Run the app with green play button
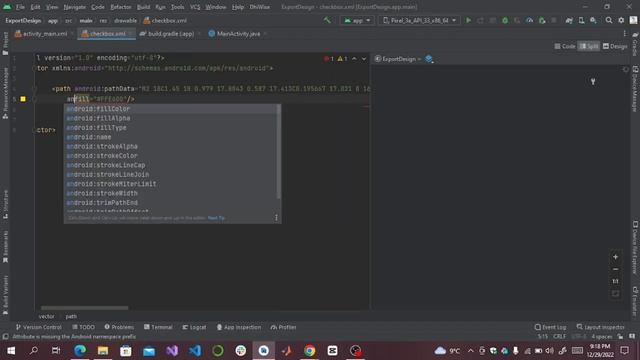Viewport: 640px width, 360px height. 468,20
